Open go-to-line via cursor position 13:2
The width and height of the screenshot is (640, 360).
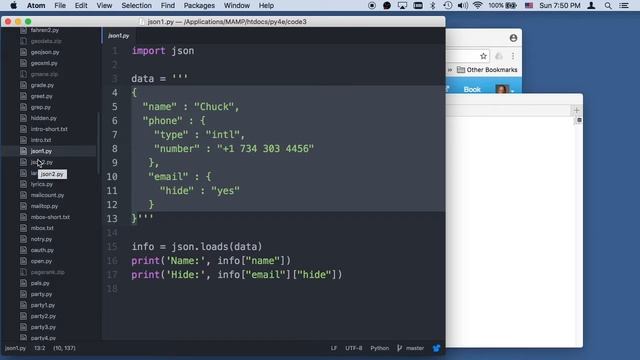click(40, 348)
